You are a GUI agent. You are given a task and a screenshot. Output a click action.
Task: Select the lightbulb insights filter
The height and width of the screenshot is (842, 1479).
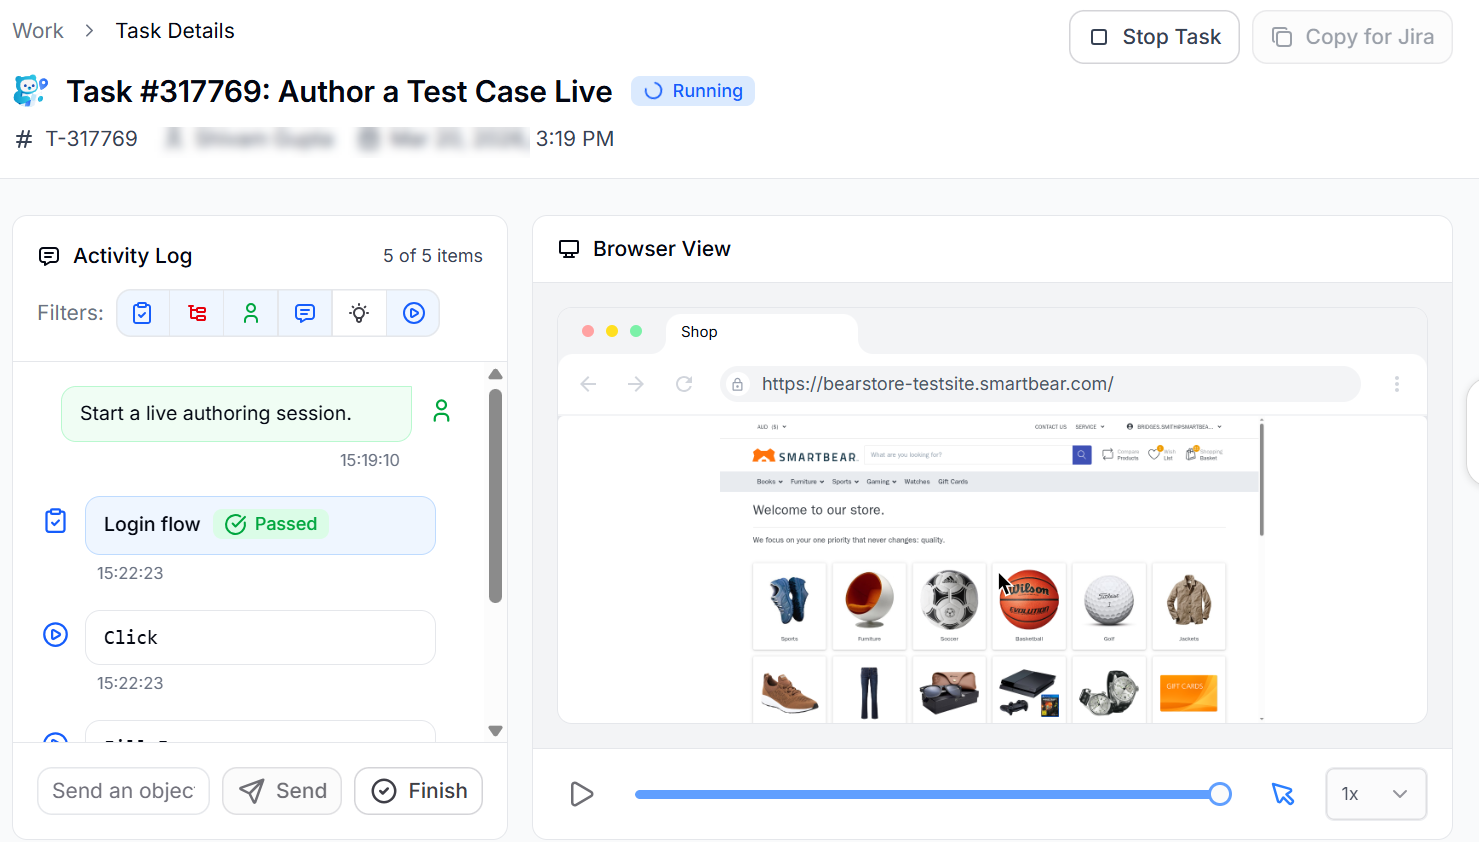[358, 313]
